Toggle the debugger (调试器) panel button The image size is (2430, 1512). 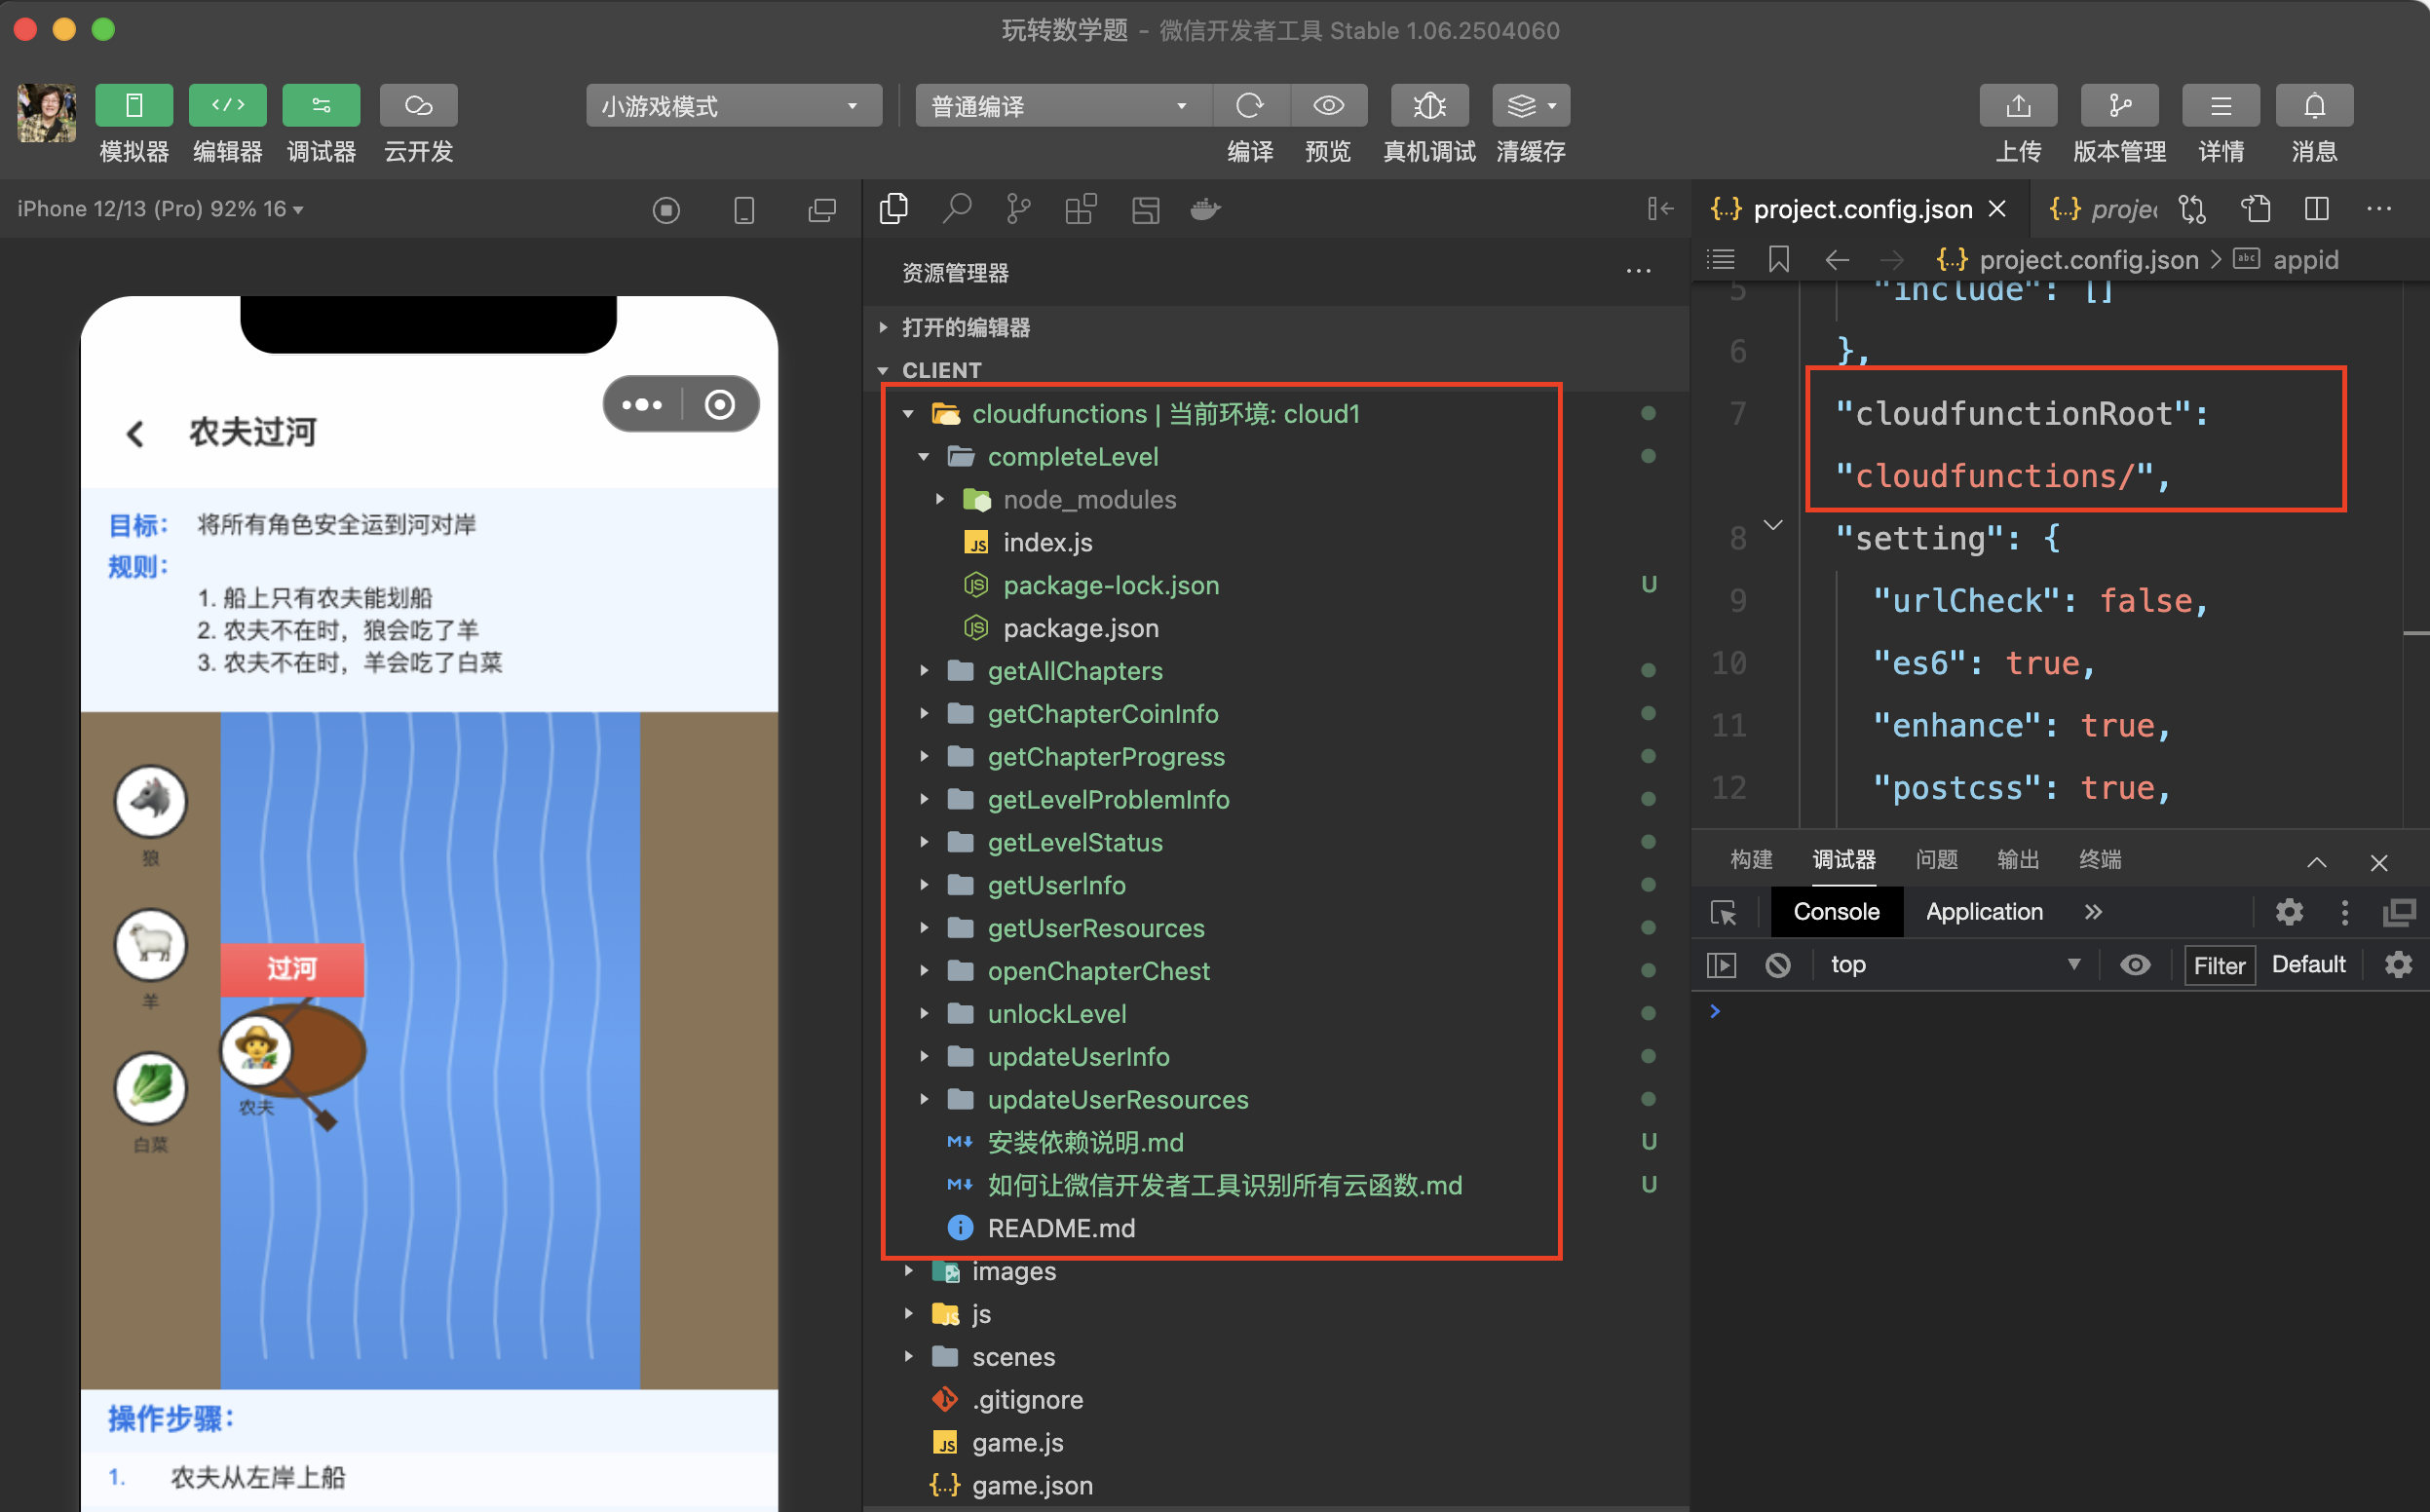pyautogui.click(x=321, y=106)
